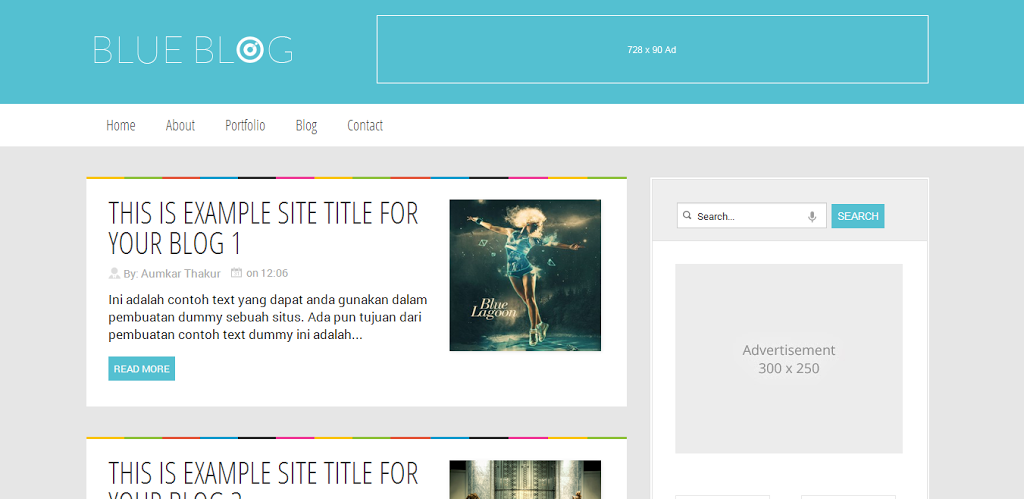The image size is (1024, 499).
Task: Click the author person icon before 'By:'
Action: click(x=115, y=273)
